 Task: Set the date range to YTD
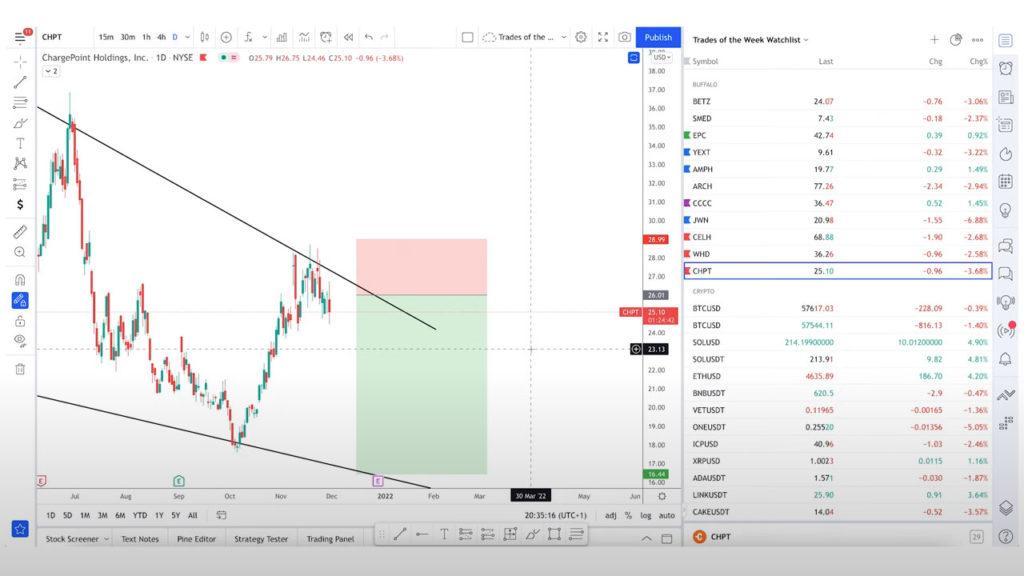click(x=140, y=515)
